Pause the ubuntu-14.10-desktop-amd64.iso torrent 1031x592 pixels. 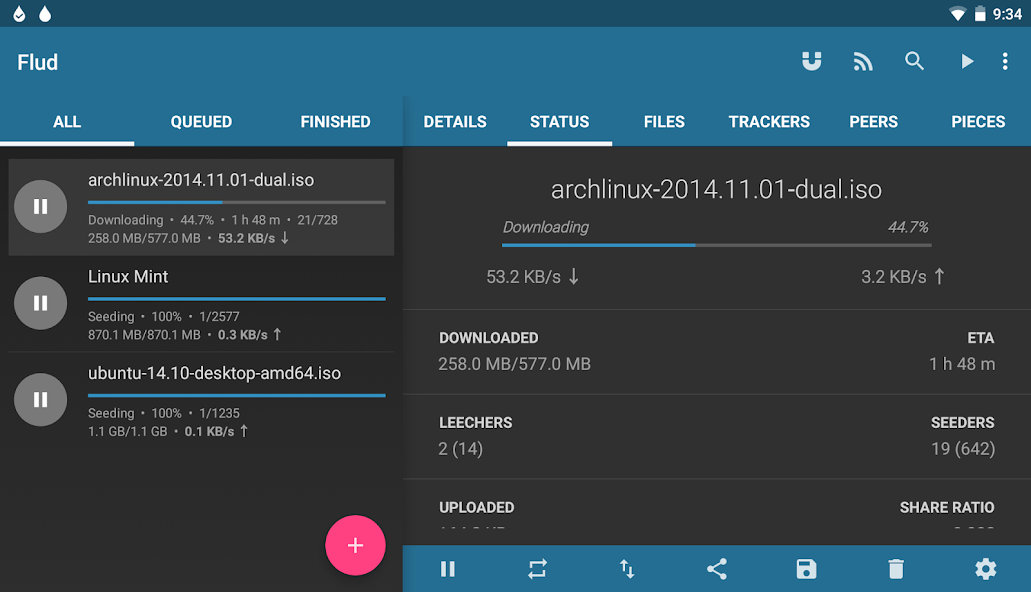(x=40, y=399)
